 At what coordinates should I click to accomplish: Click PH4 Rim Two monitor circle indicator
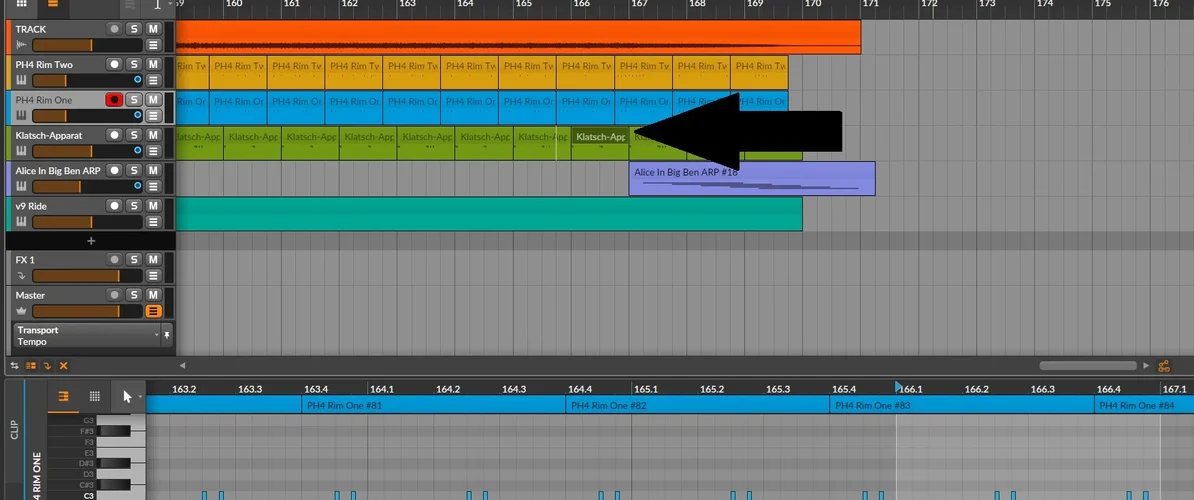[x=138, y=79]
